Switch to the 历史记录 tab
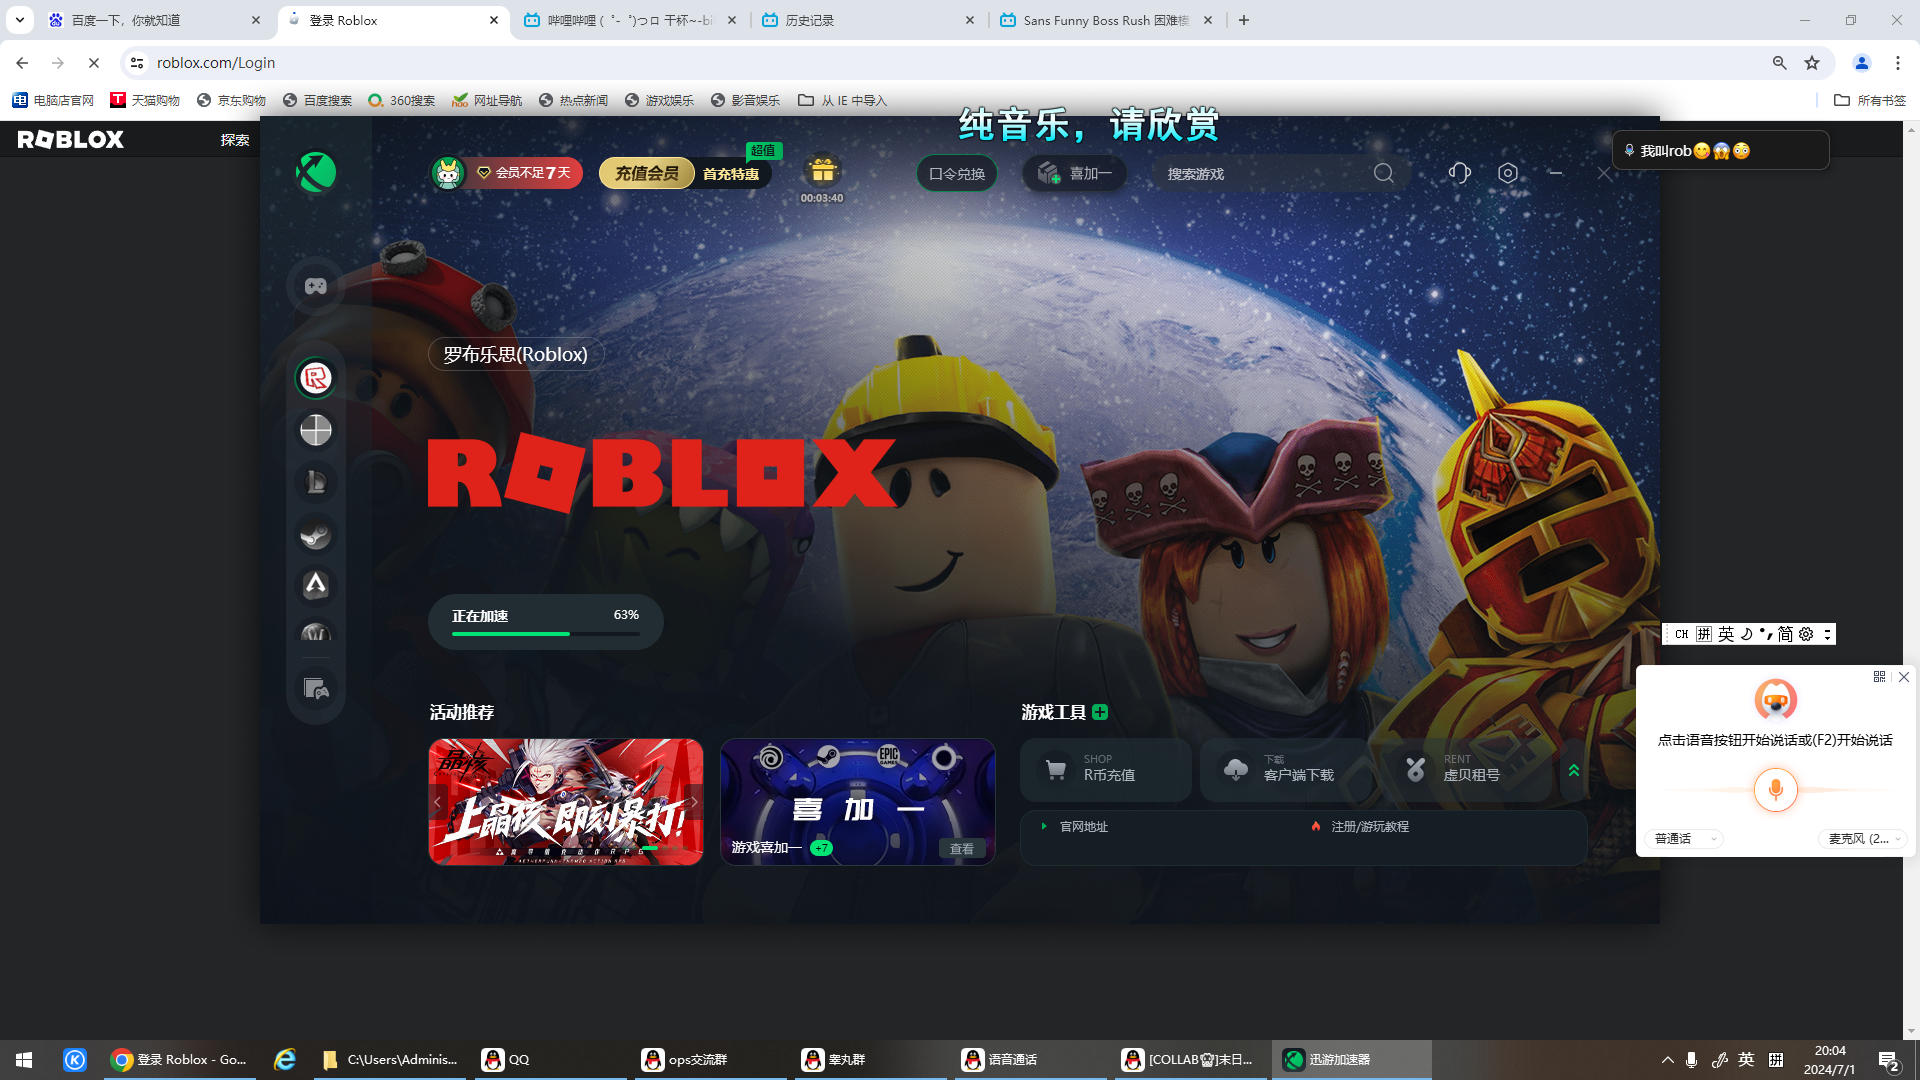The height and width of the screenshot is (1080, 1920). click(x=869, y=20)
